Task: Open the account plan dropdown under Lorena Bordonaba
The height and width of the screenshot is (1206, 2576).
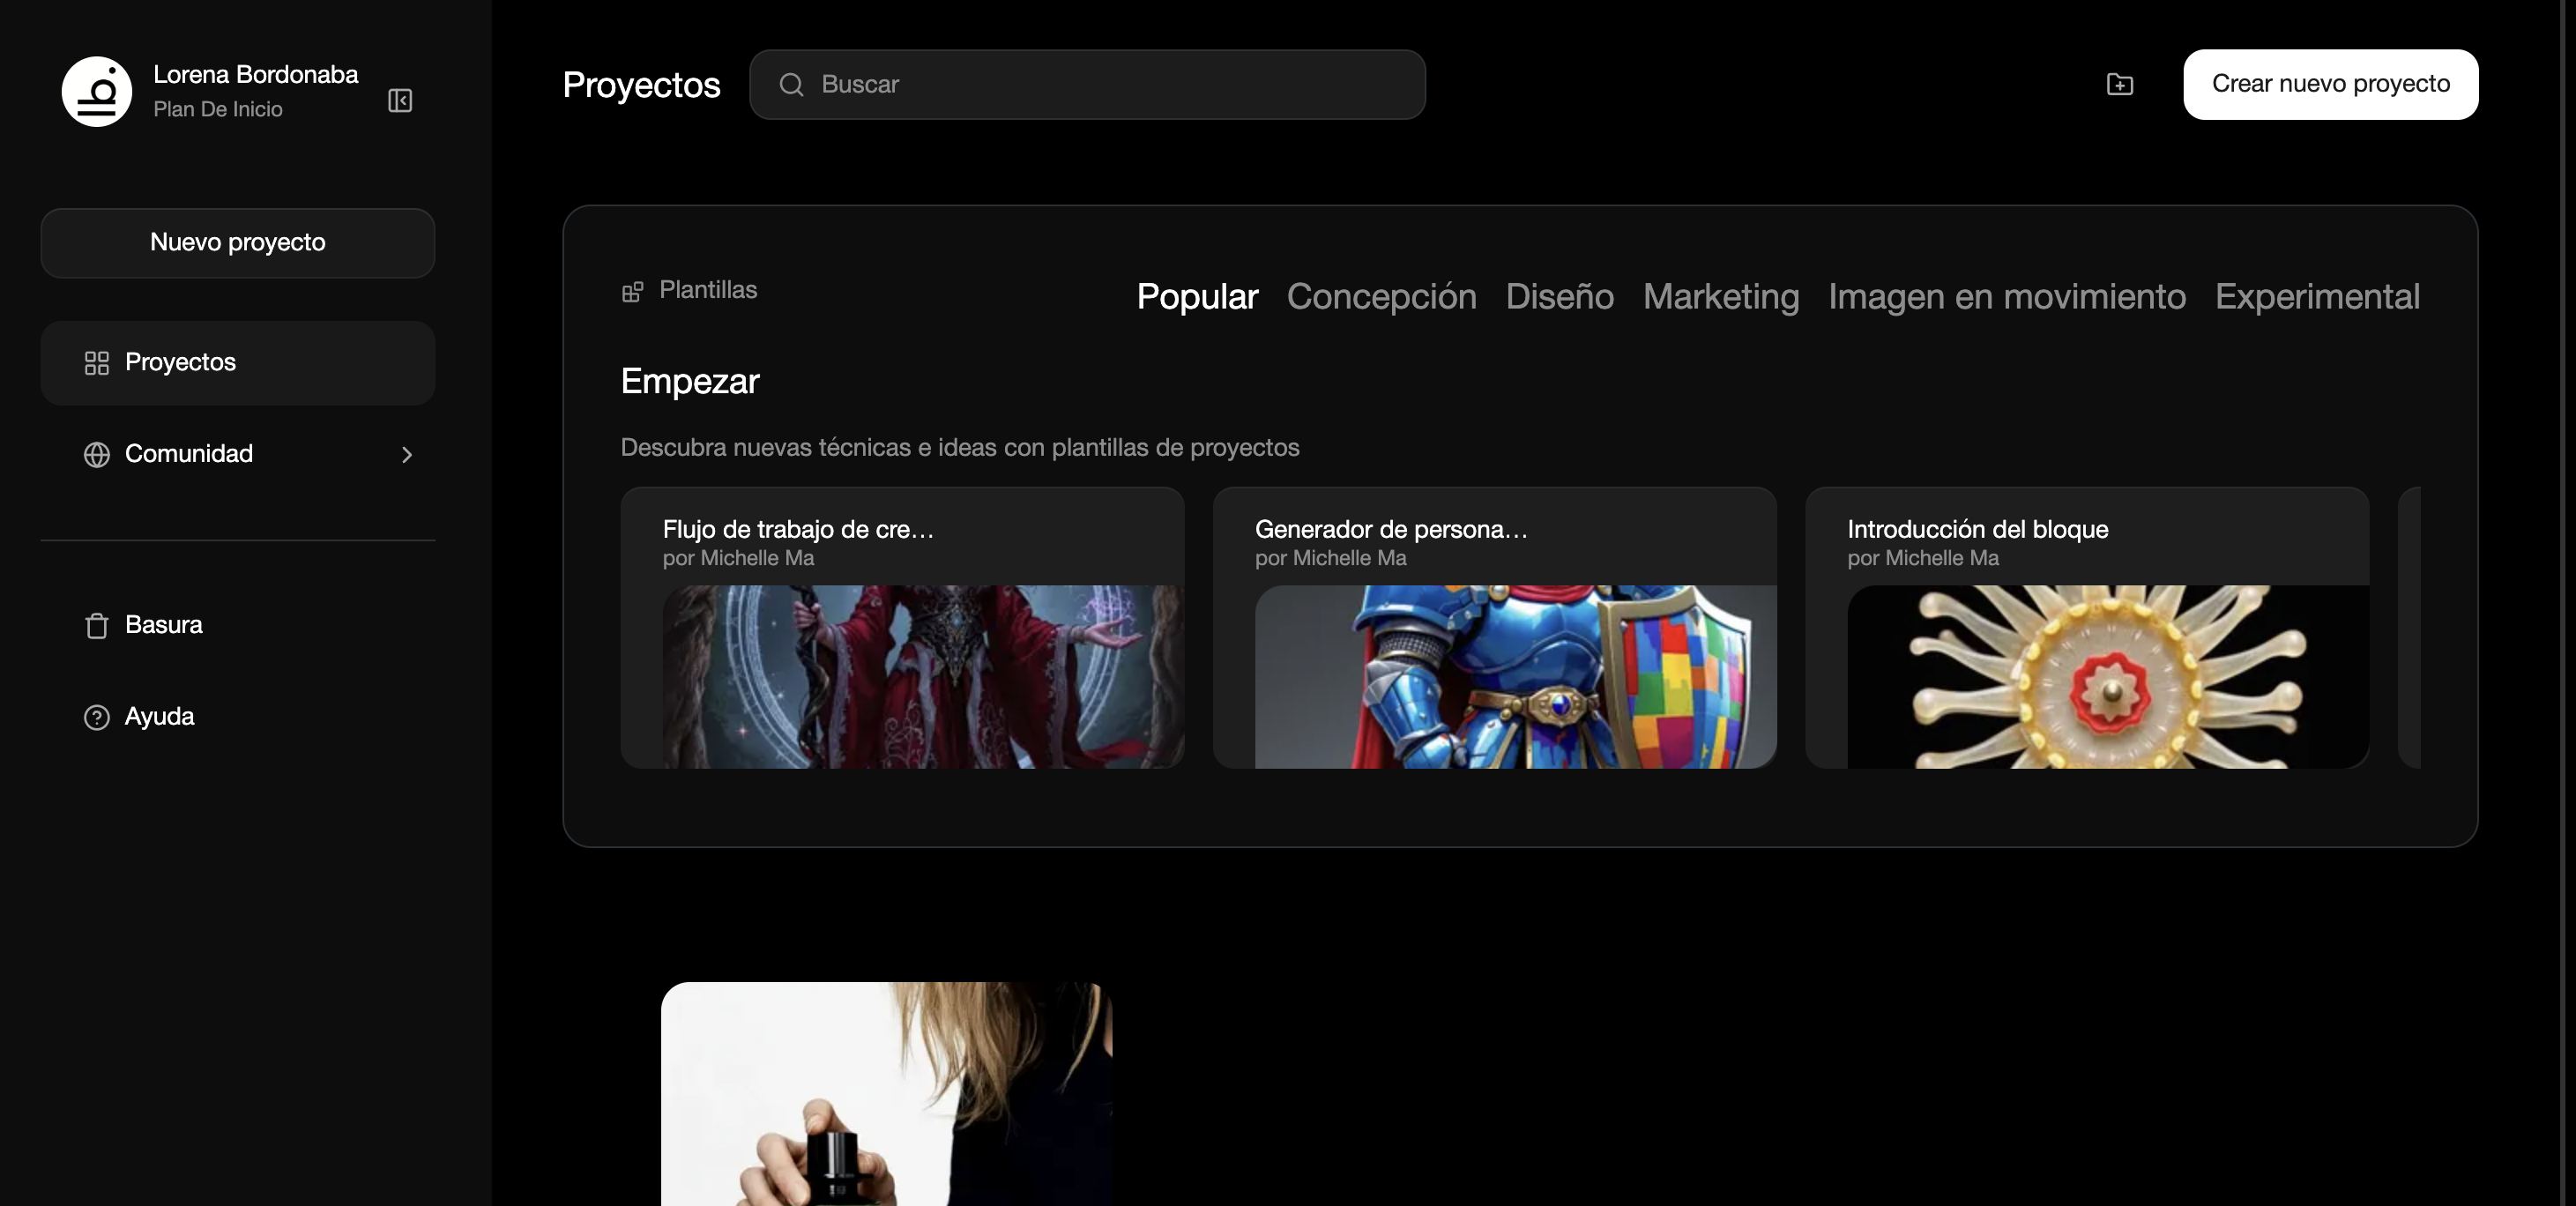Action: (218, 110)
